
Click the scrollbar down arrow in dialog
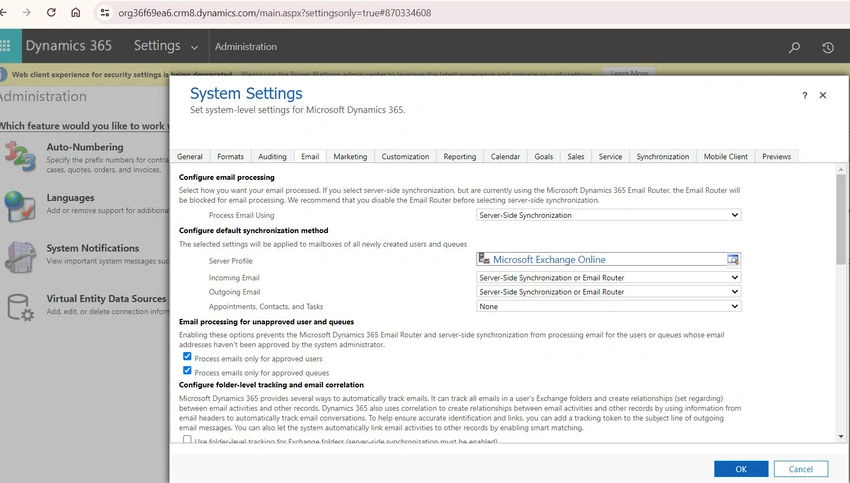pyautogui.click(x=841, y=436)
